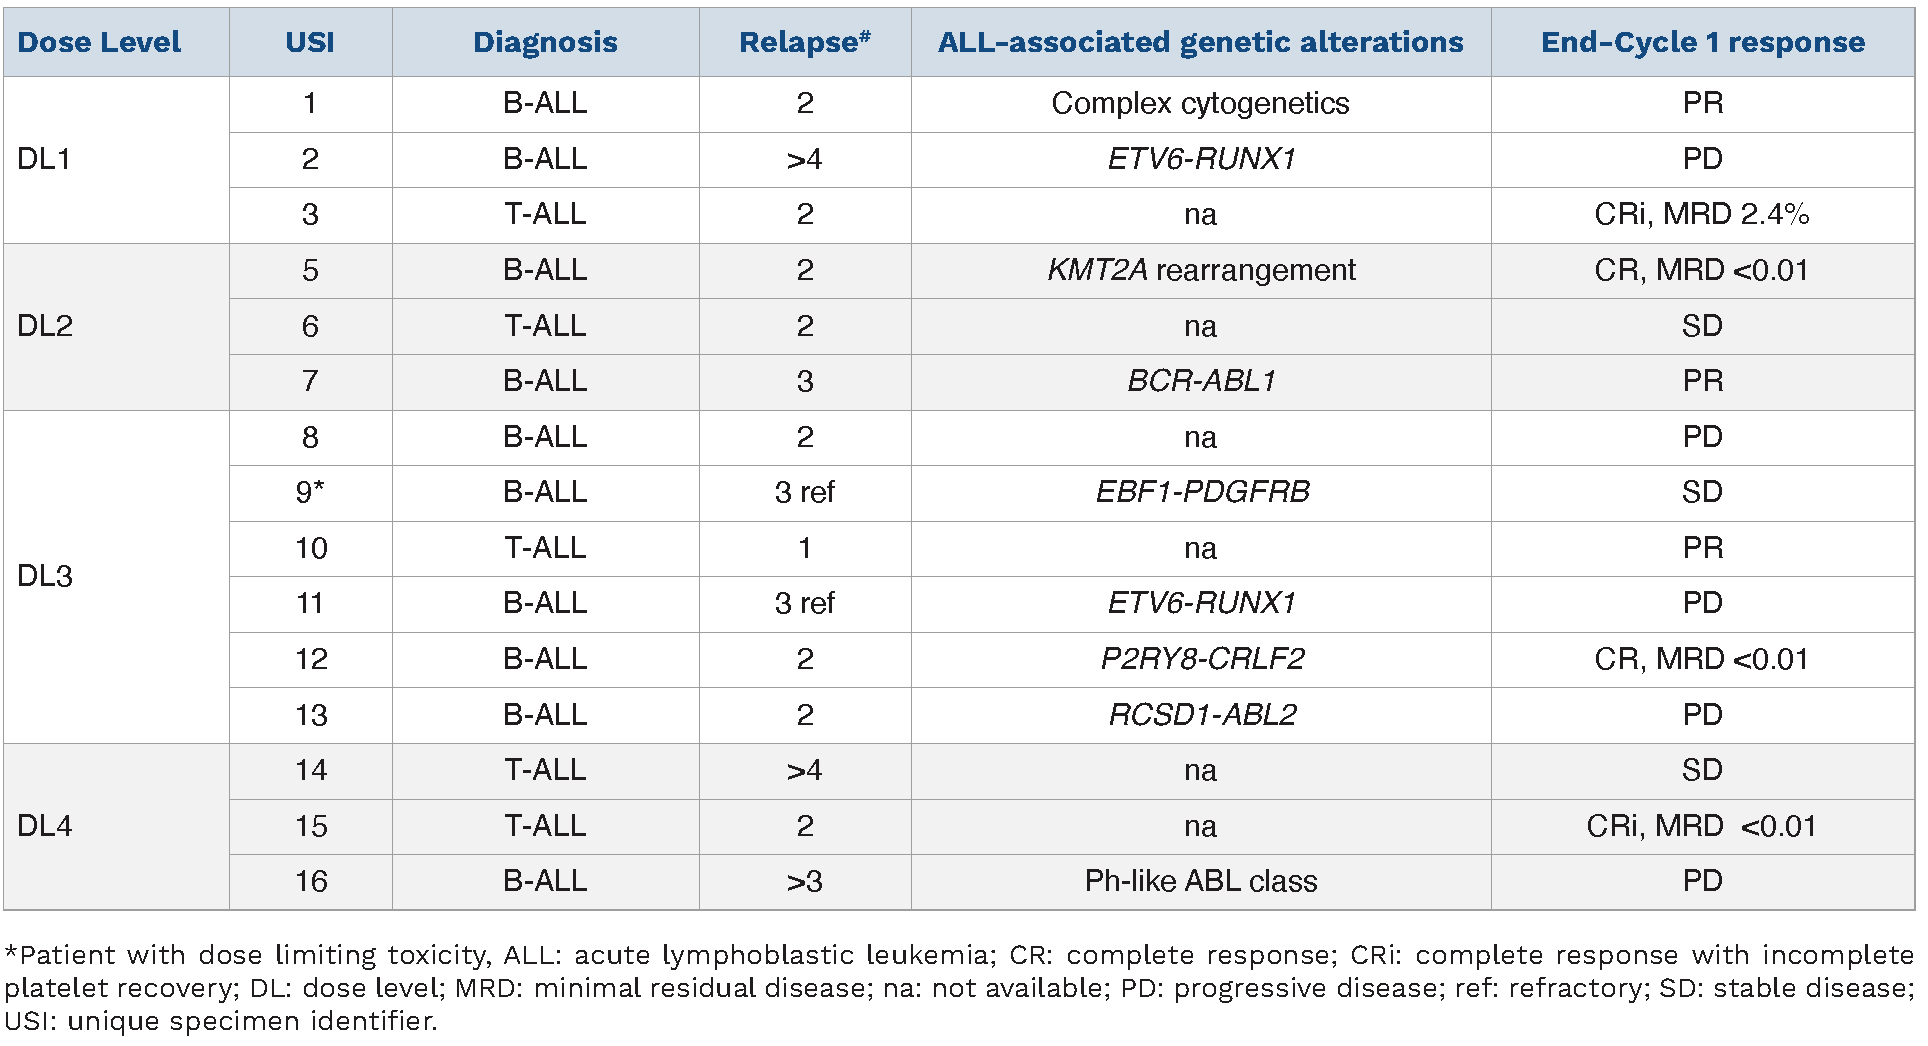Click the CRi, MRD 2.4% response cell

point(1701,214)
